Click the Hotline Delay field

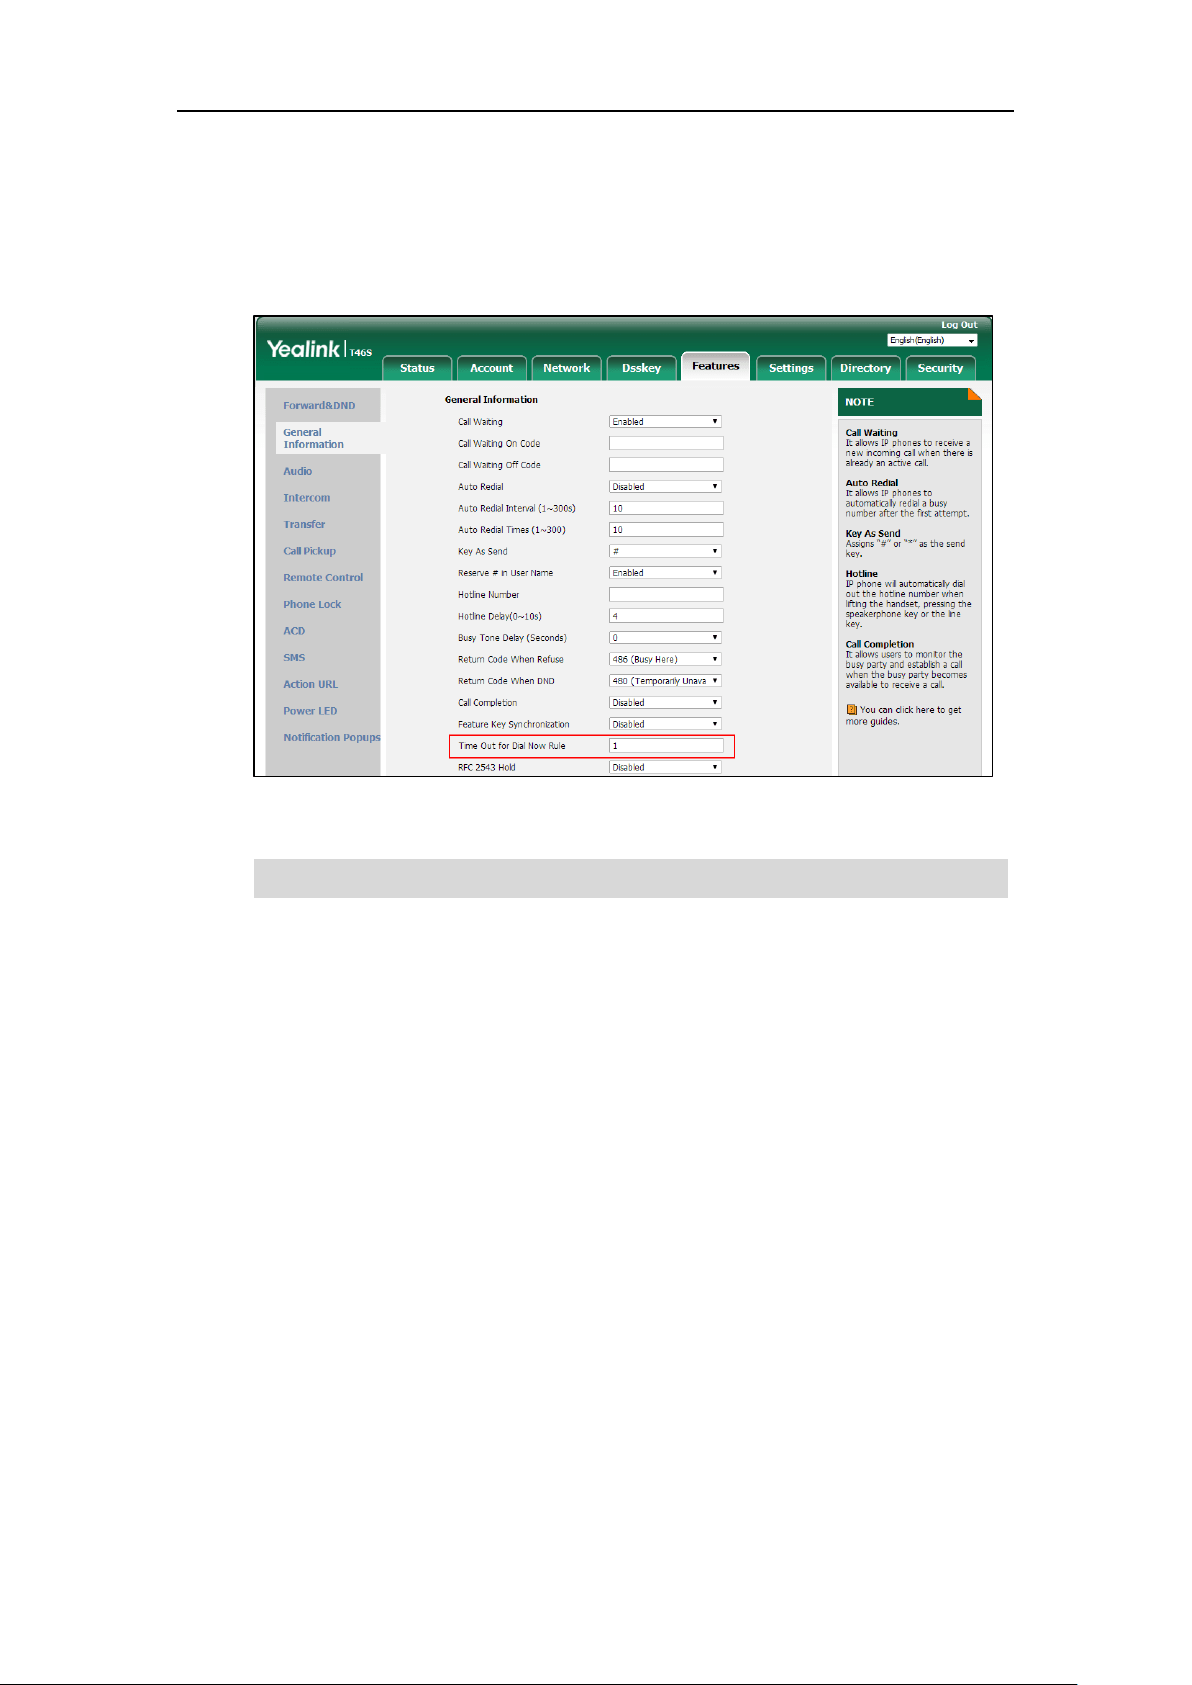click(666, 616)
